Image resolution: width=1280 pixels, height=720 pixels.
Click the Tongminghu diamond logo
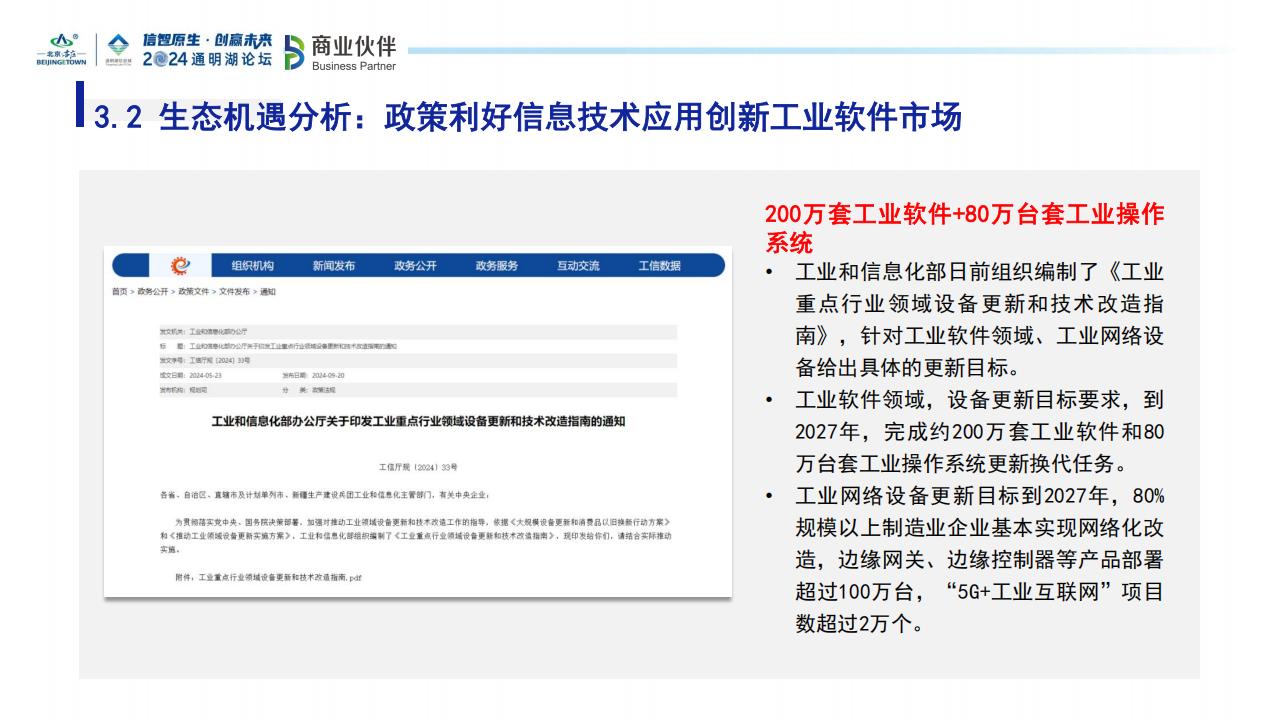(x=118, y=49)
